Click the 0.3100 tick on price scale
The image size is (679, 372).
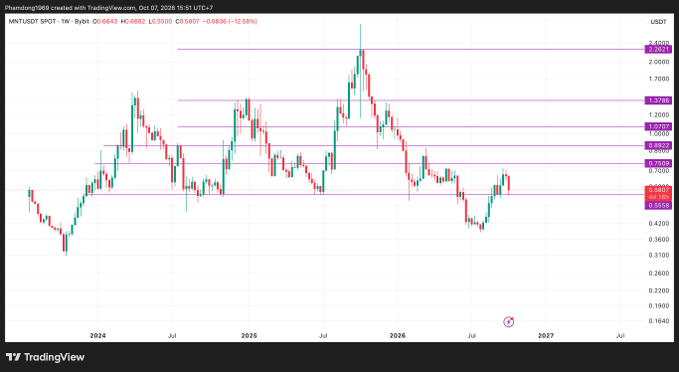point(659,255)
